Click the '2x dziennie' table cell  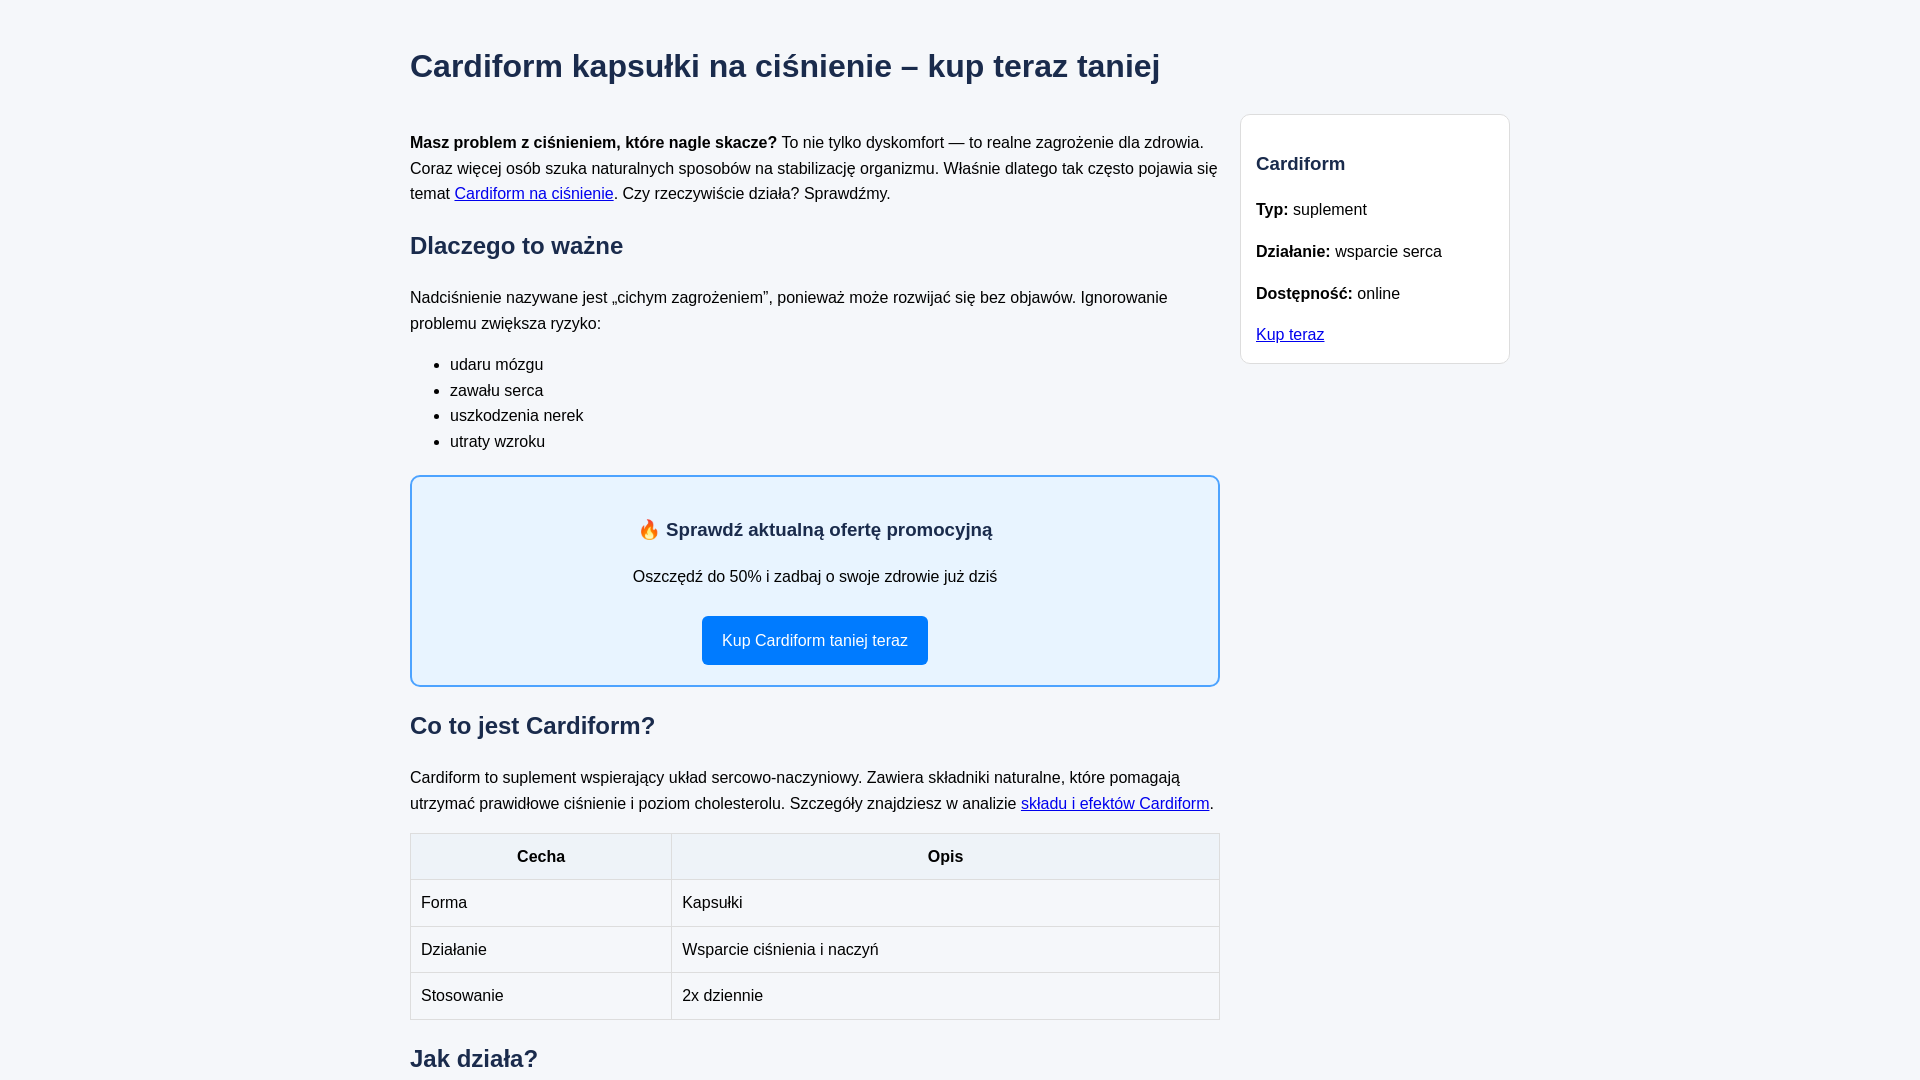[945, 996]
